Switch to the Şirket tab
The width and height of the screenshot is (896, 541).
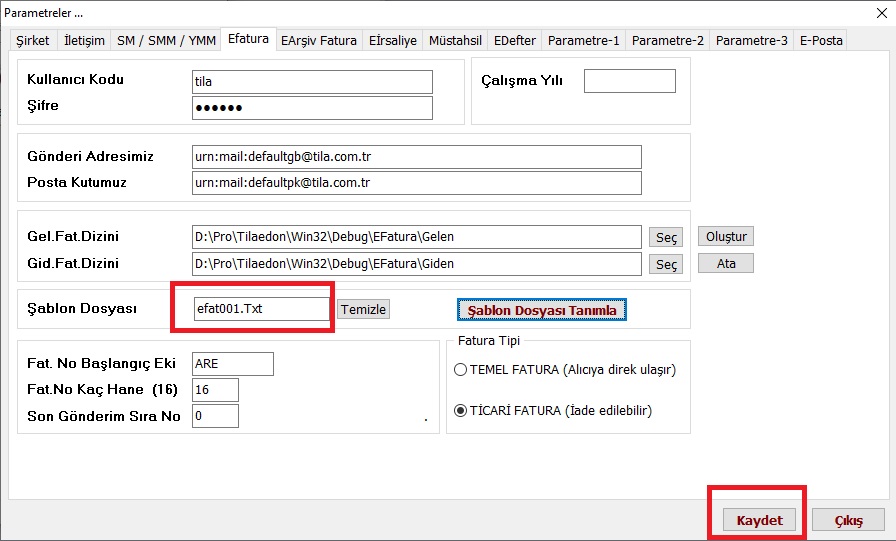point(34,41)
